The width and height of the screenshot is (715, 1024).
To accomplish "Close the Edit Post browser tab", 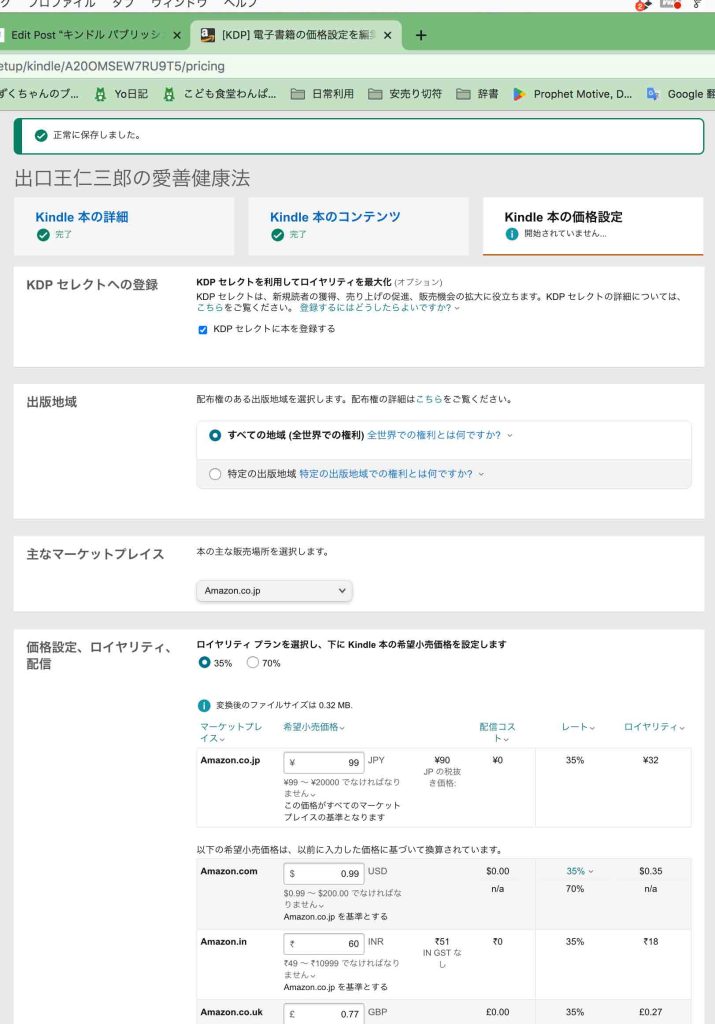I will tap(176, 35).
